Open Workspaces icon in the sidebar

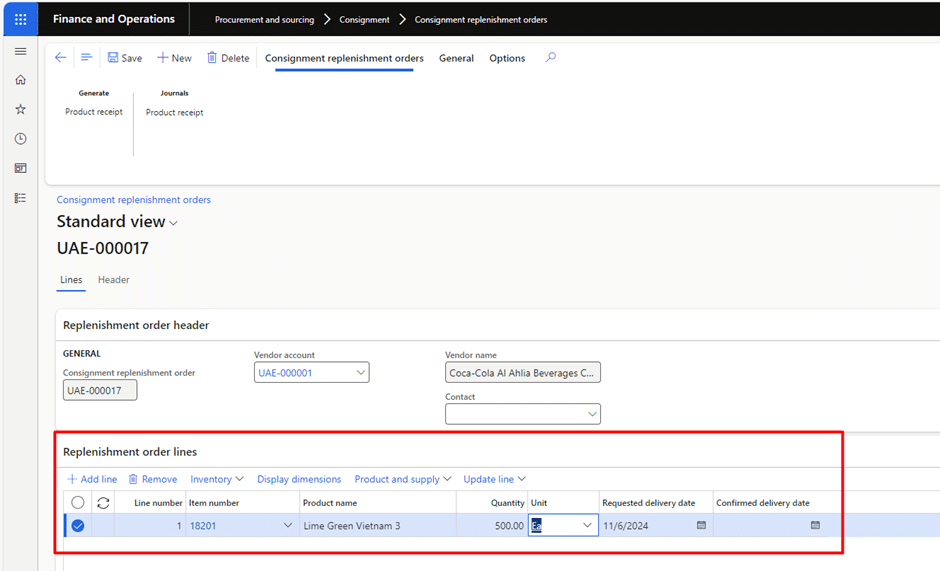click(20, 168)
